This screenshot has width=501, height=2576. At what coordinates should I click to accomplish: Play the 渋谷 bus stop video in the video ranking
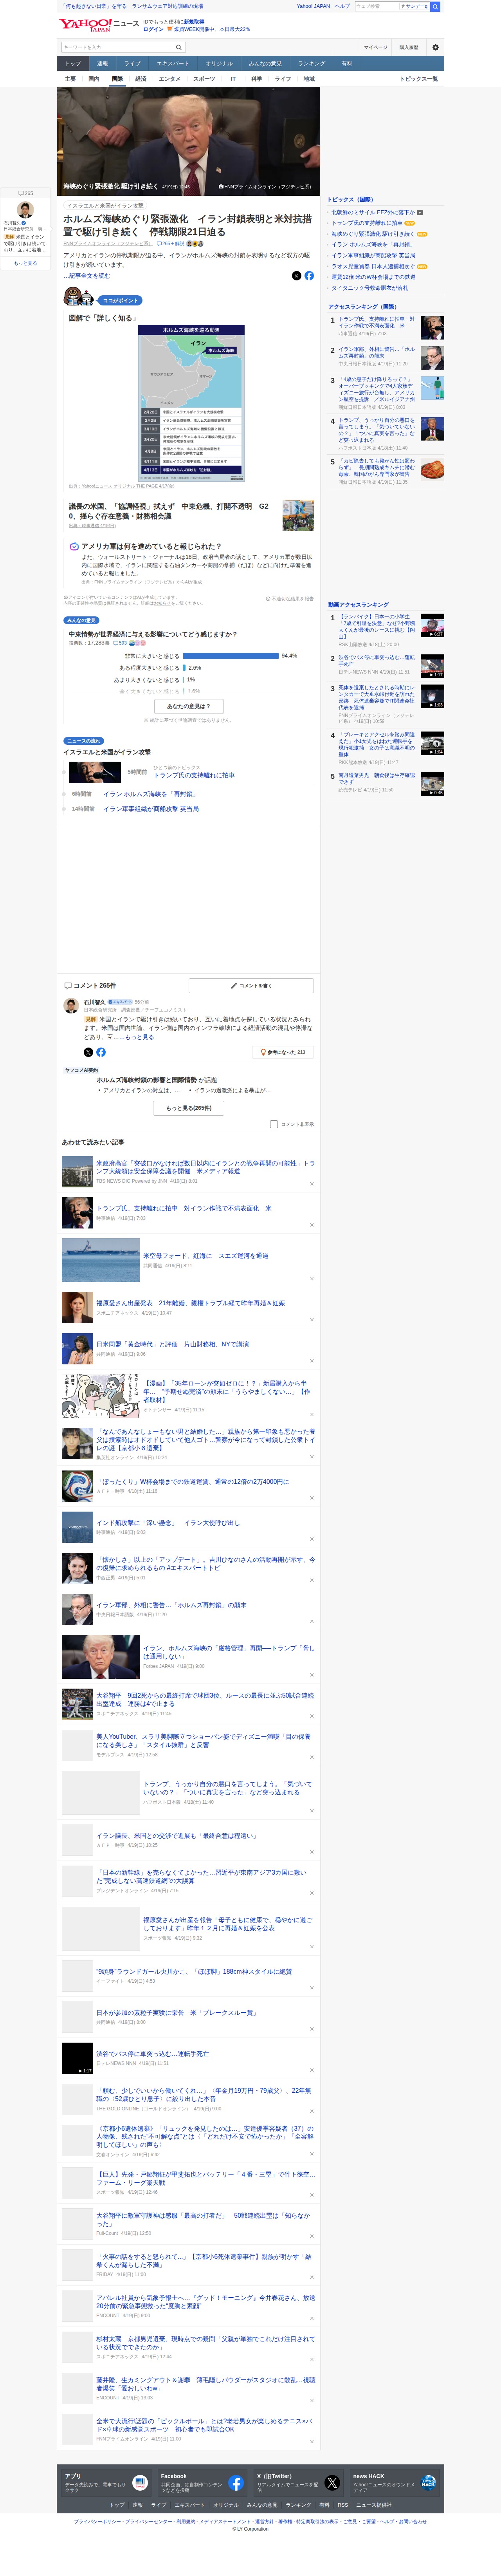(x=432, y=666)
